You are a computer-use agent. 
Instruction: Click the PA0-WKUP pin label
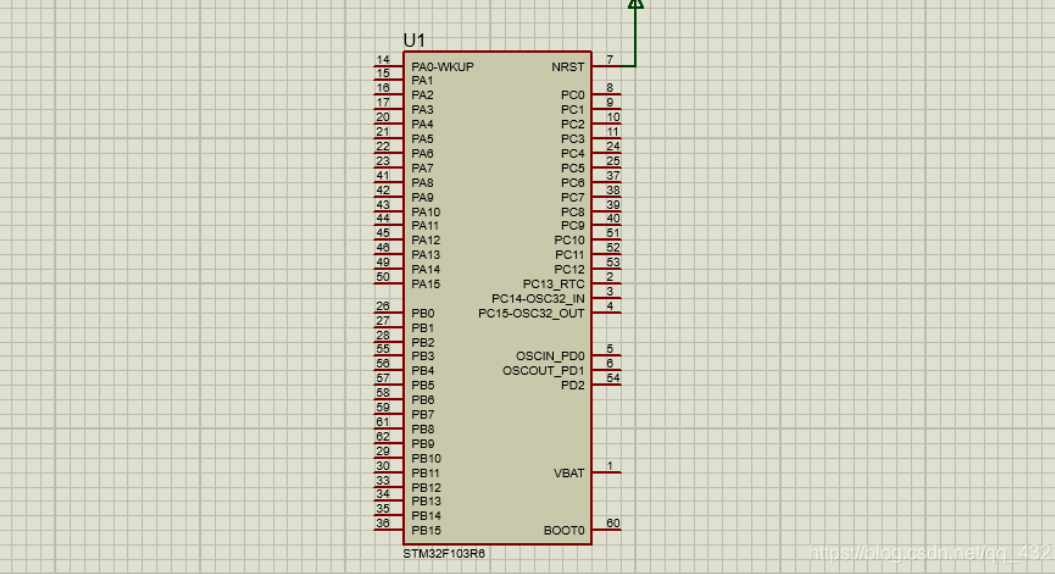(x=443, y=67)
